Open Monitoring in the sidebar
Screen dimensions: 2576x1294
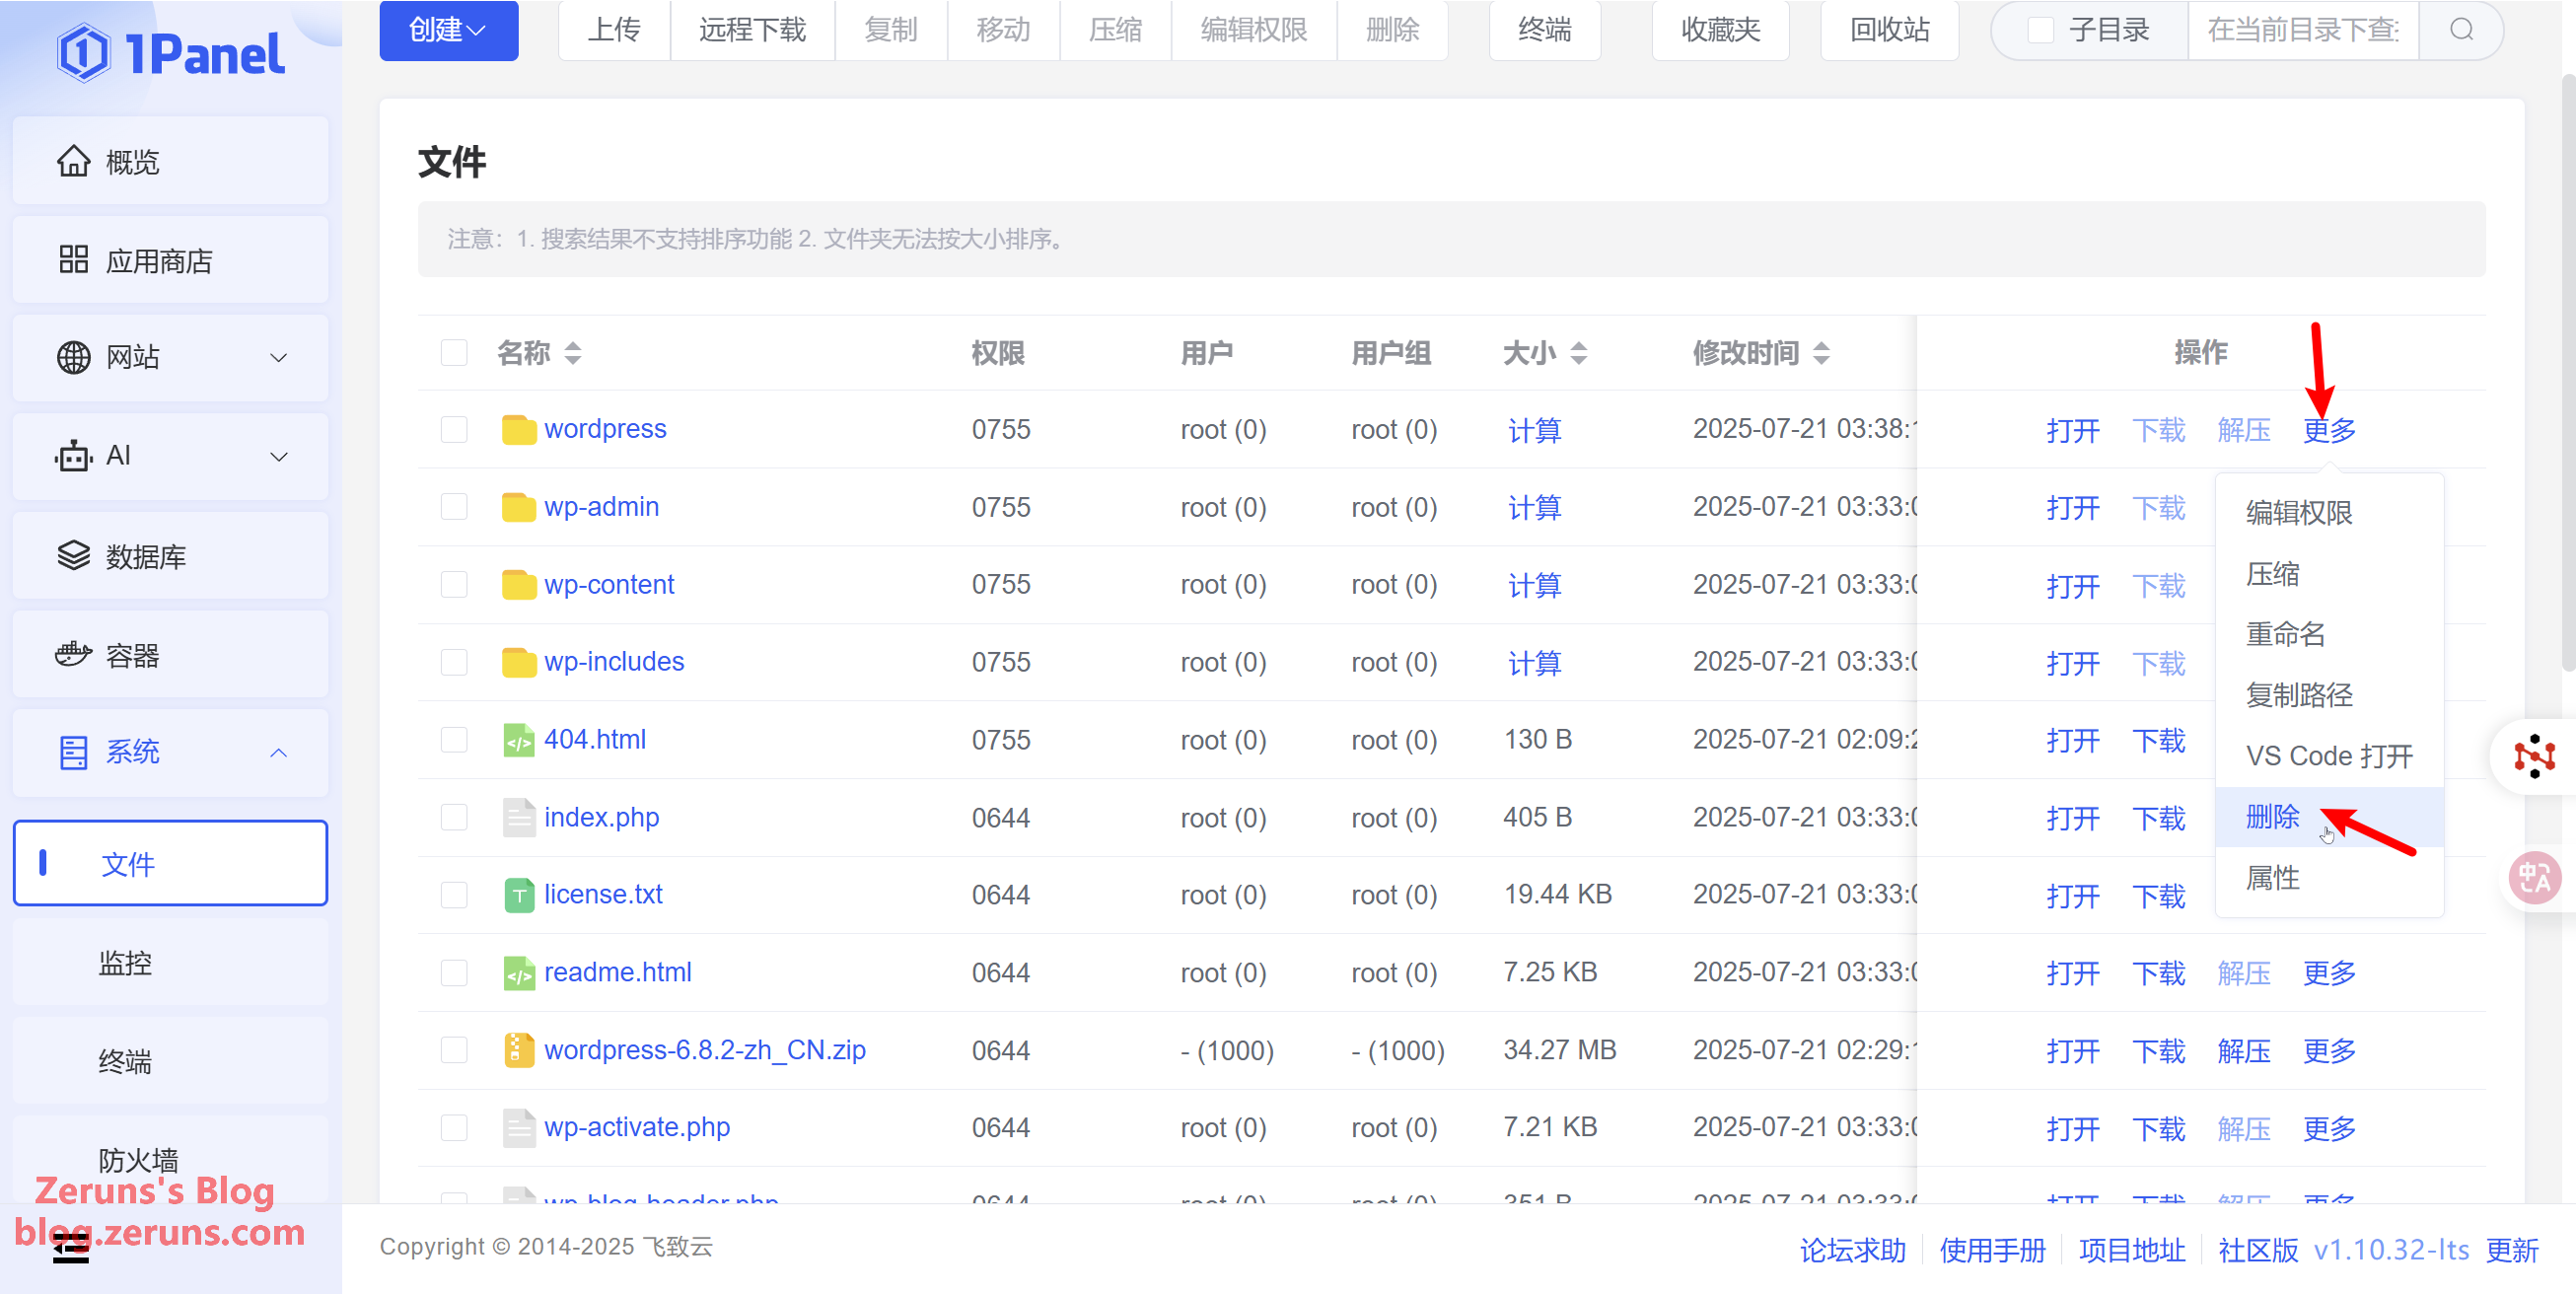tap(170, 962)
